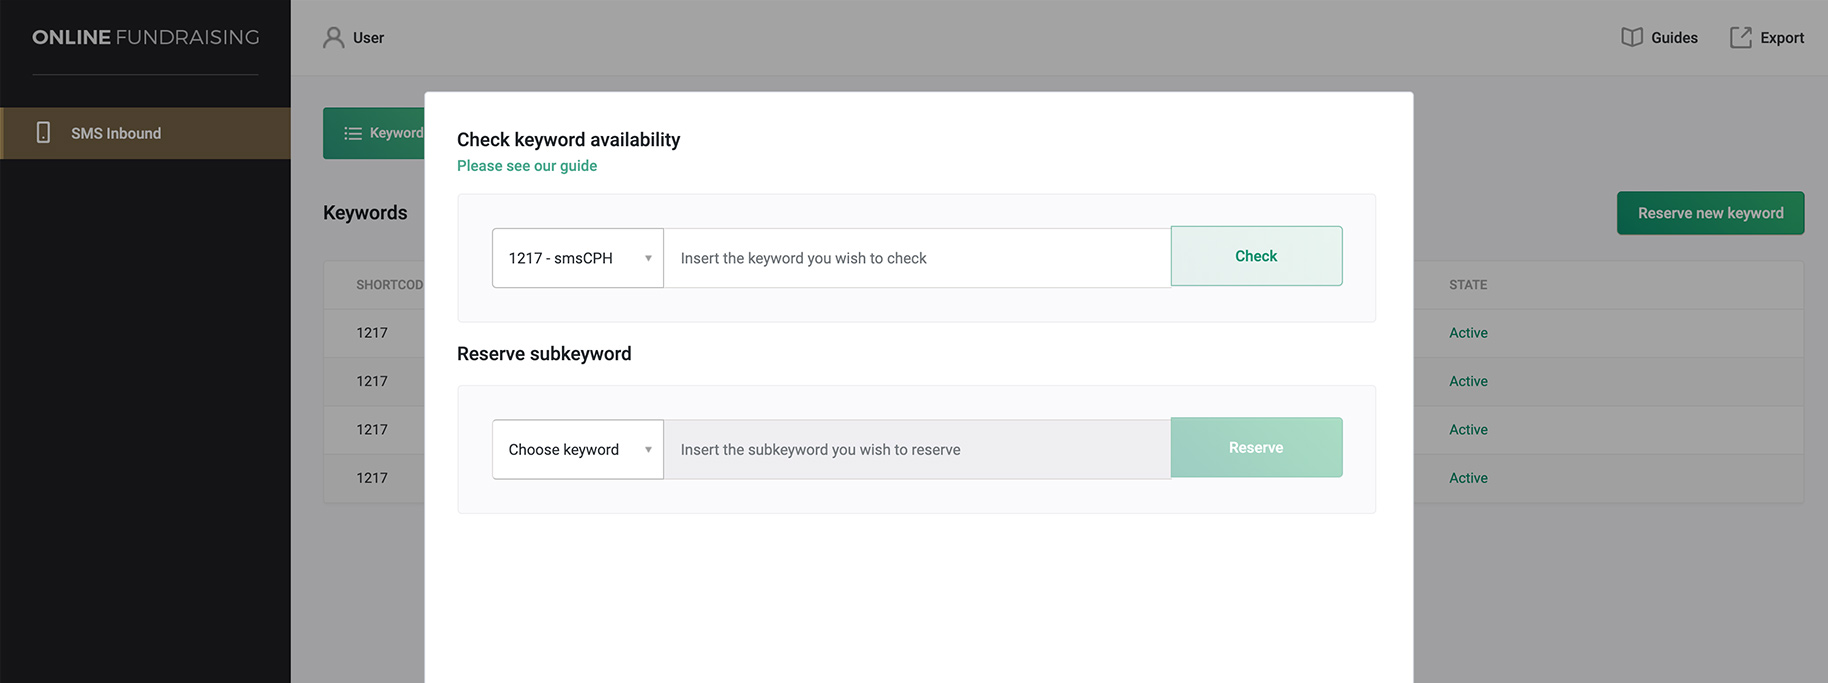Click the Export label in header
Screen dimensions: 1828x683
[1782, 38]
